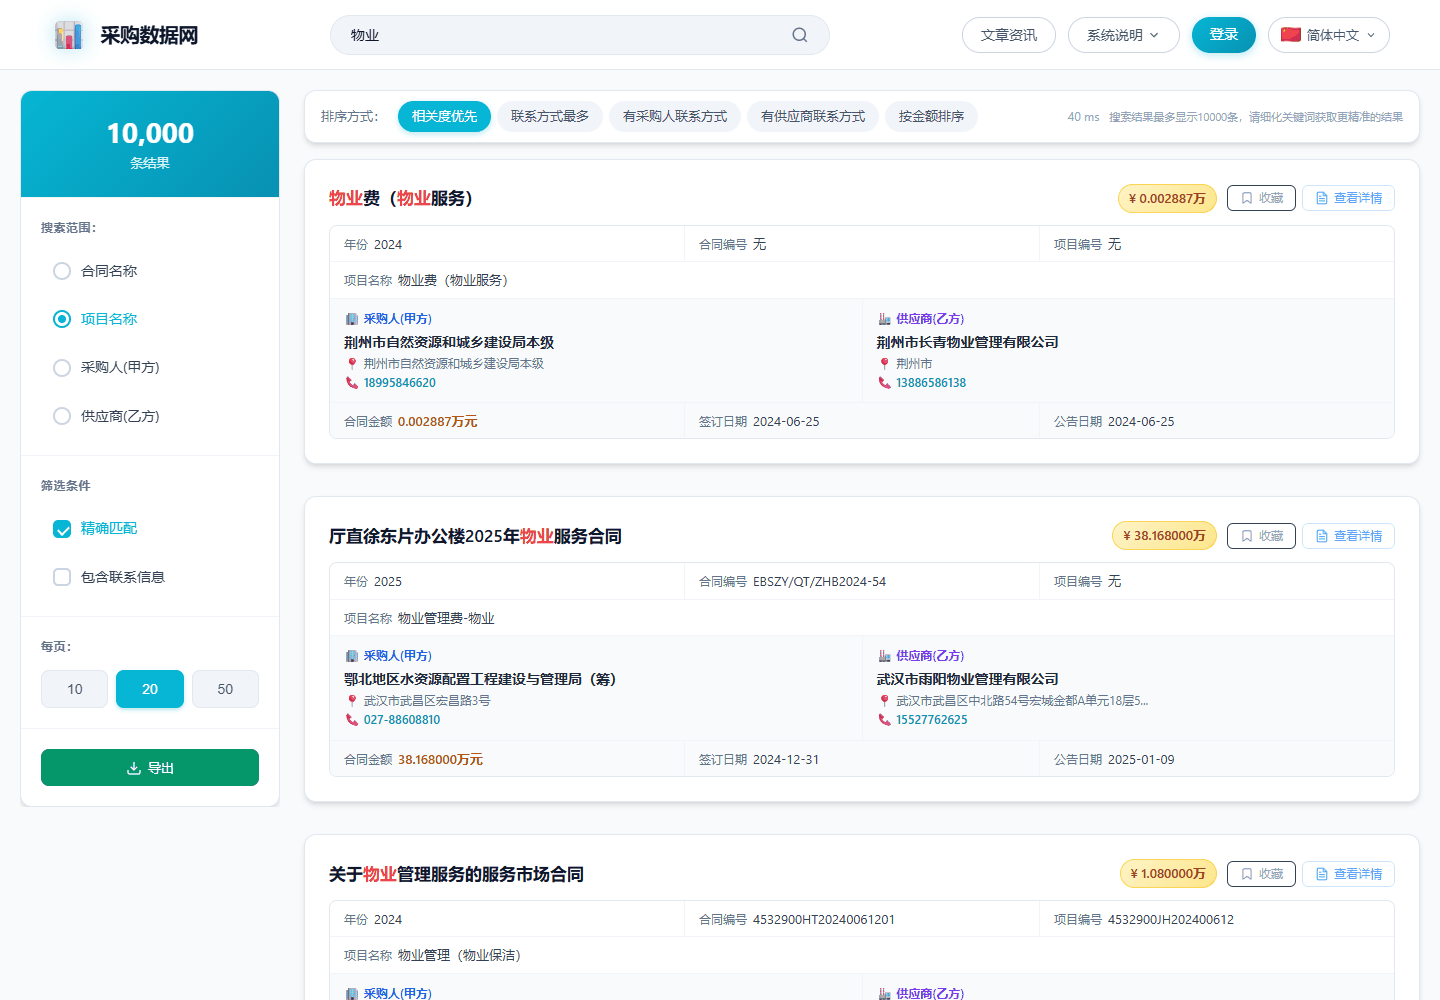Sort by 按金额排序

[x=931, y=116]
